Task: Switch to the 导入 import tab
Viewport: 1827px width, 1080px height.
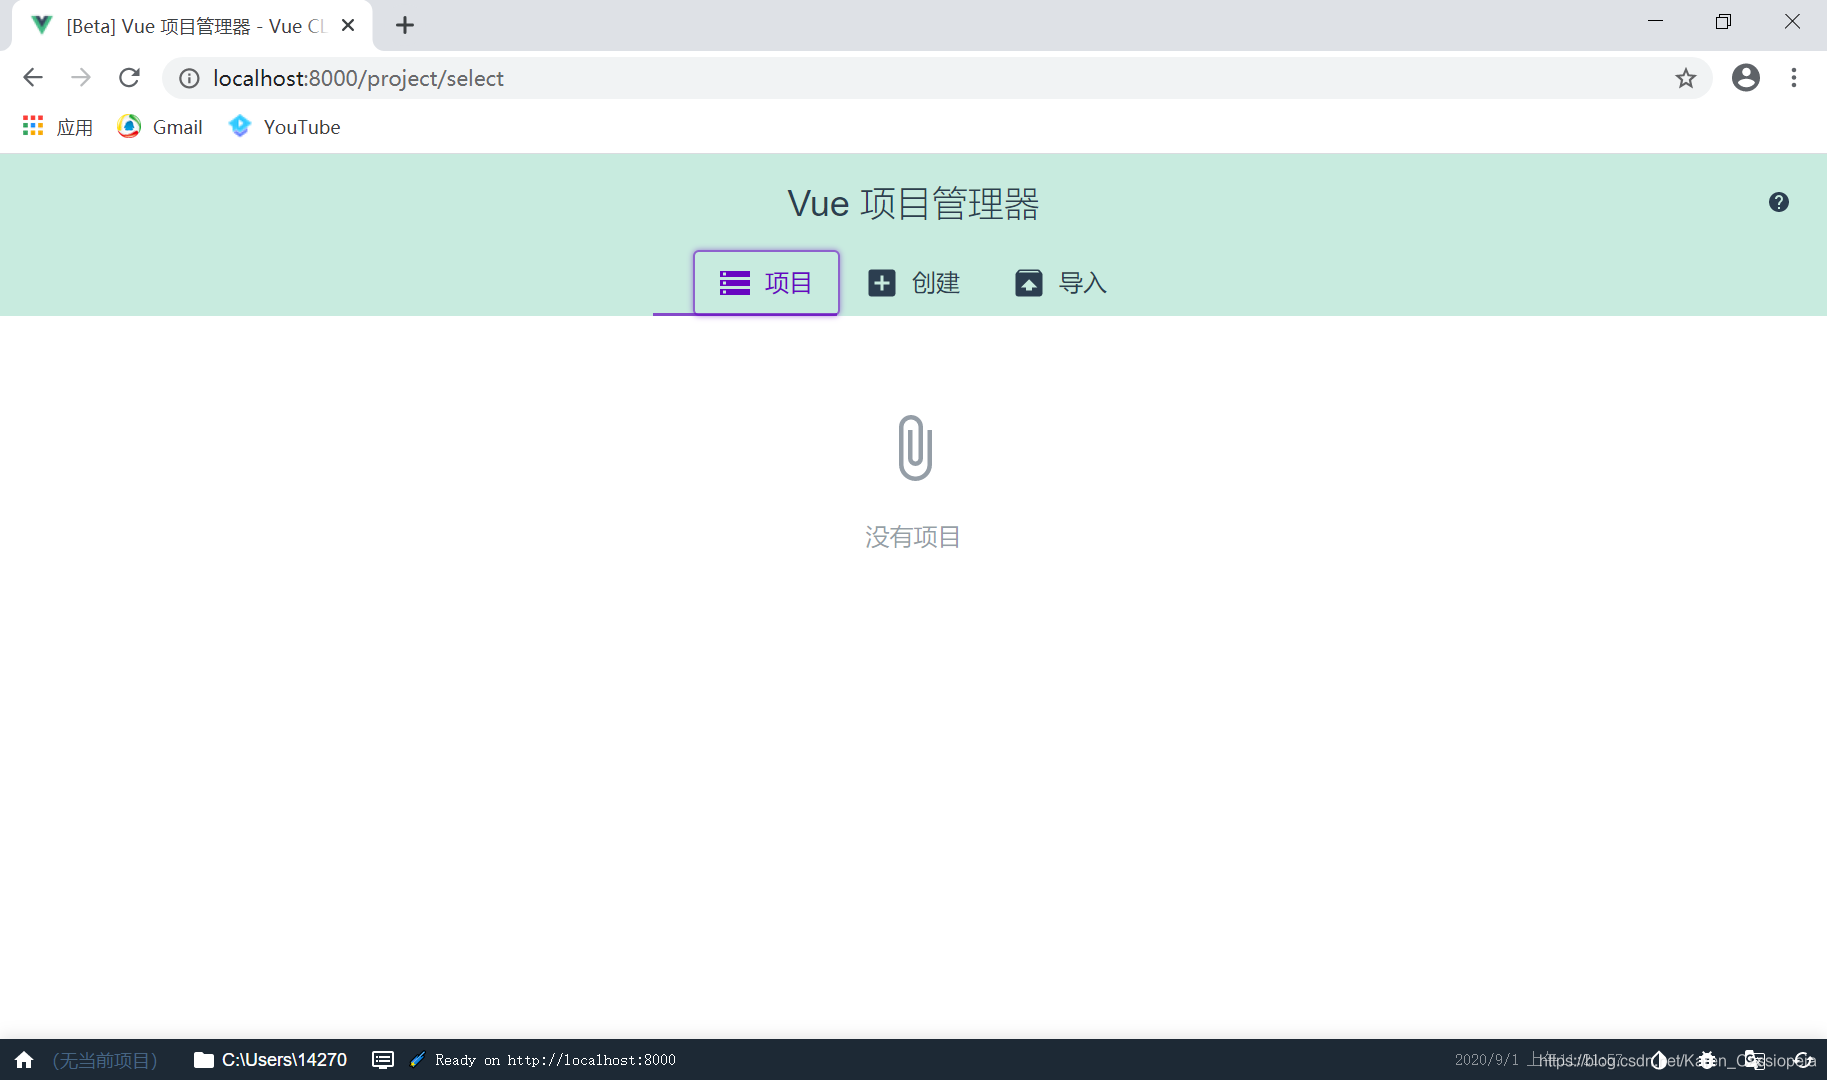Action: 1061,283
